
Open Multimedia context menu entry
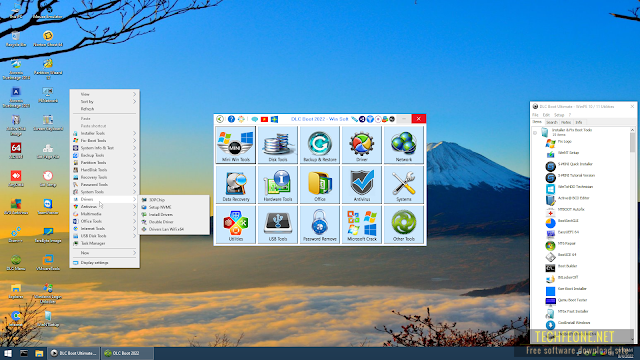click(x=105, y=214)
